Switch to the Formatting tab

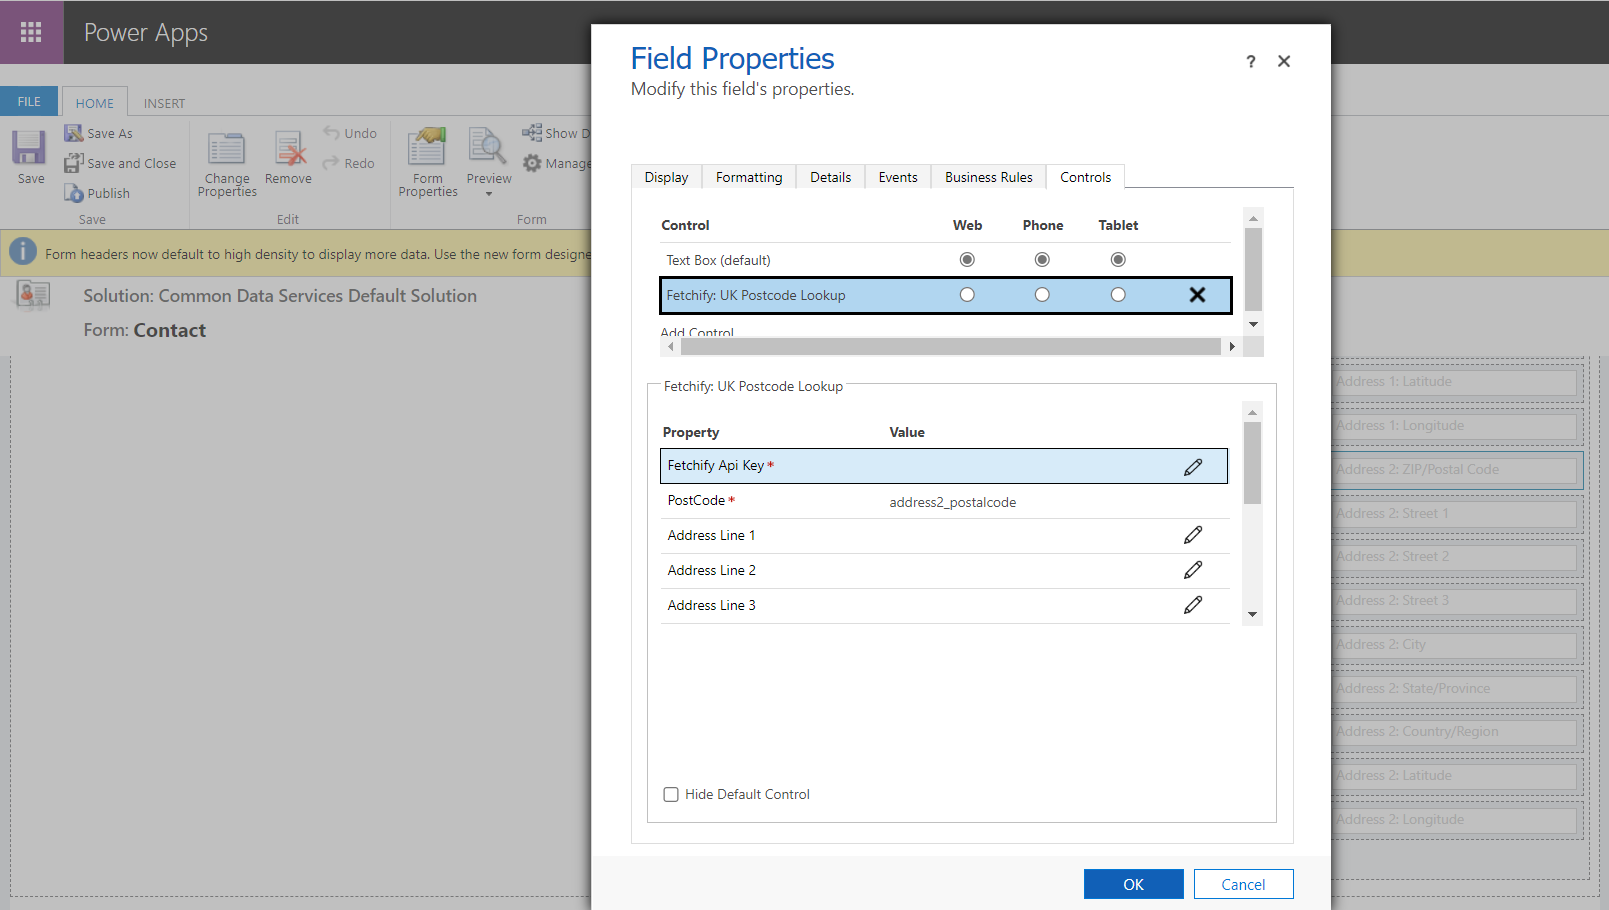pos(749,177)
